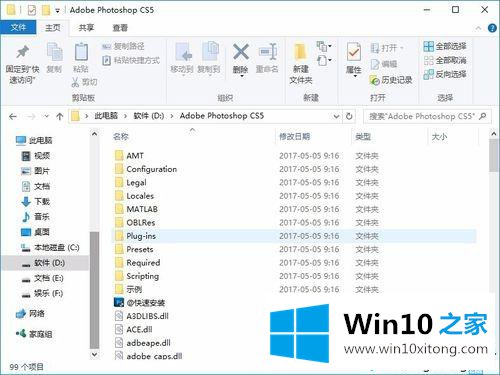
Task: Switch to the 查看 ribbon tab
Action: pos(120,28)
